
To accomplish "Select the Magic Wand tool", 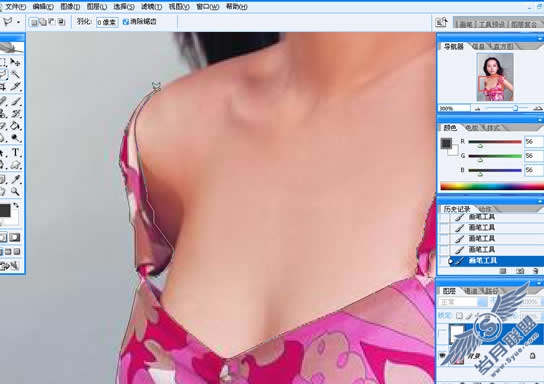I will (15, 74).
